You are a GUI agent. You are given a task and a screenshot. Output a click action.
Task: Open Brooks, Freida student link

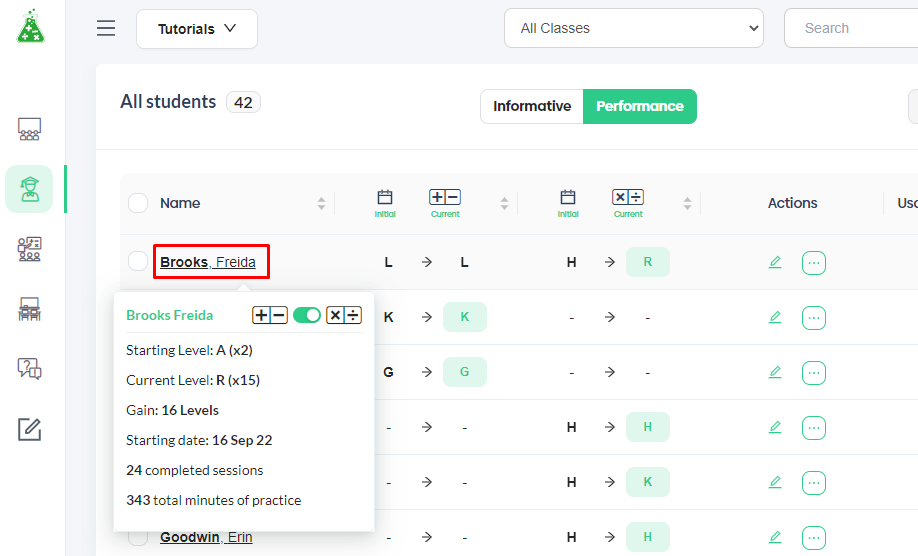pos(208,262)
